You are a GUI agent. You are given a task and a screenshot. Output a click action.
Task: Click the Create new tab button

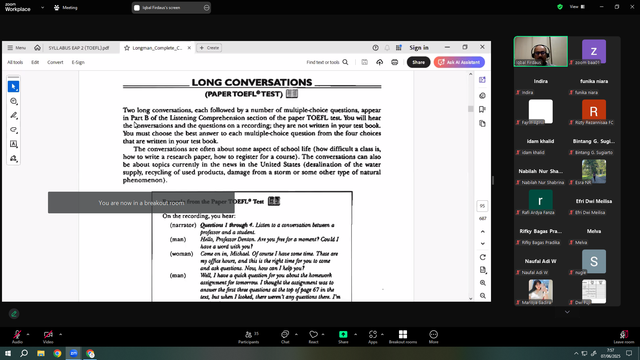click(x=209, y=48)
